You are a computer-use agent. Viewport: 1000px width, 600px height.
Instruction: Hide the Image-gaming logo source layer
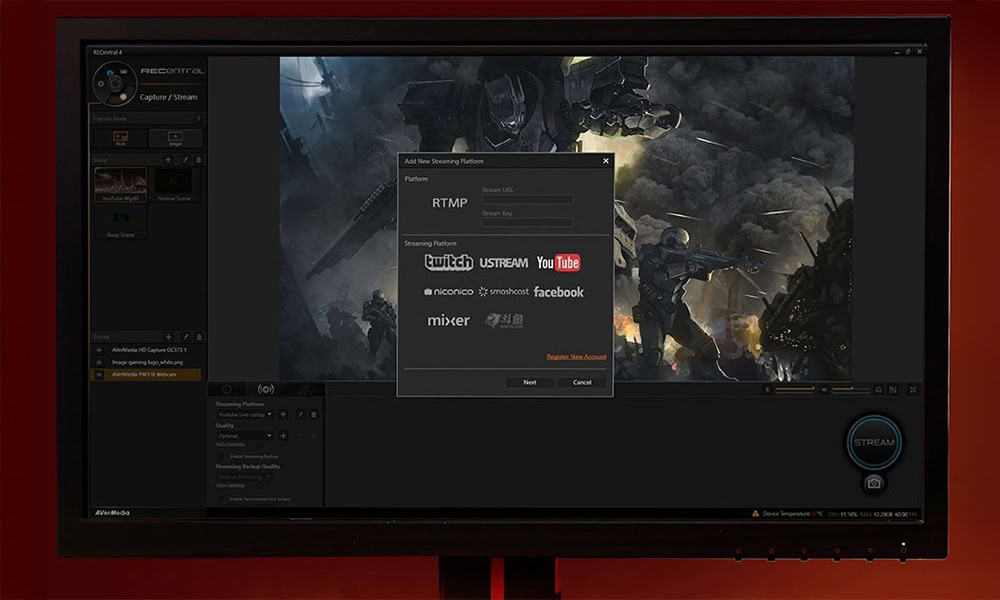[x=98, y=362]
